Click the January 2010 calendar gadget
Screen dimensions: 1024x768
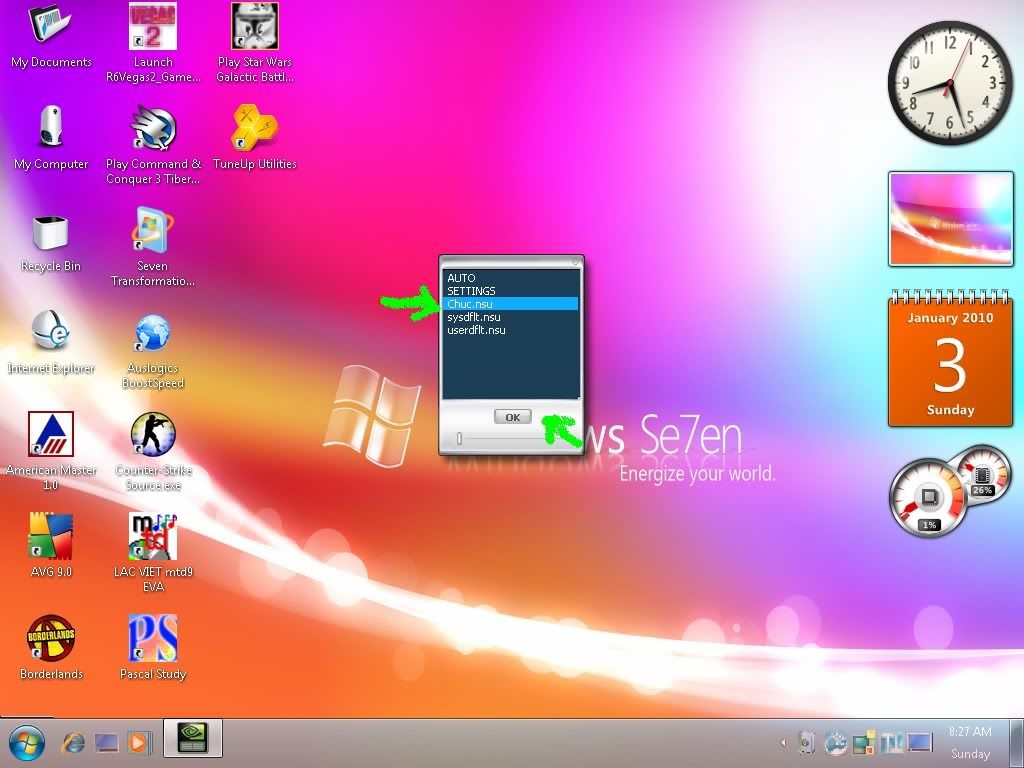950,358
